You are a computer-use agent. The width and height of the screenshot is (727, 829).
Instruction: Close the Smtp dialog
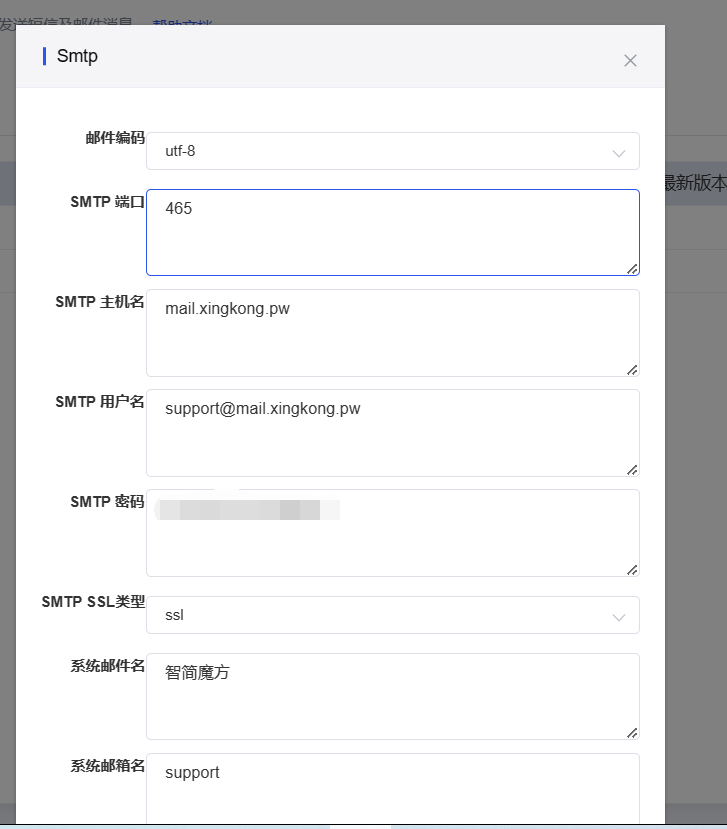[630, 60]
